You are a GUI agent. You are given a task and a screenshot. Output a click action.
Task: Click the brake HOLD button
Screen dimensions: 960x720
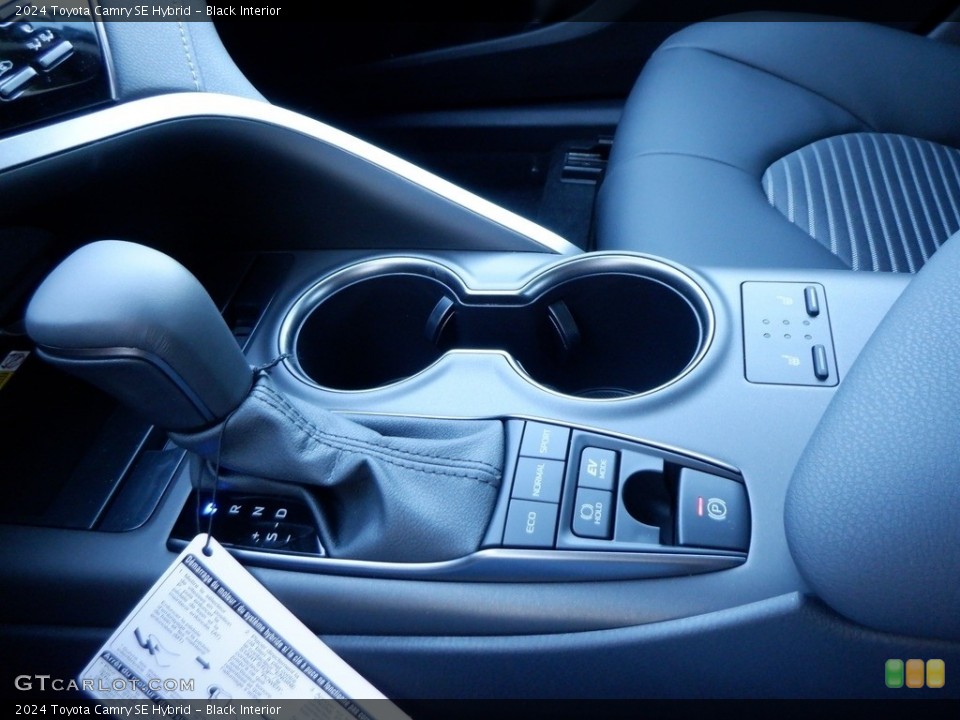591,513
